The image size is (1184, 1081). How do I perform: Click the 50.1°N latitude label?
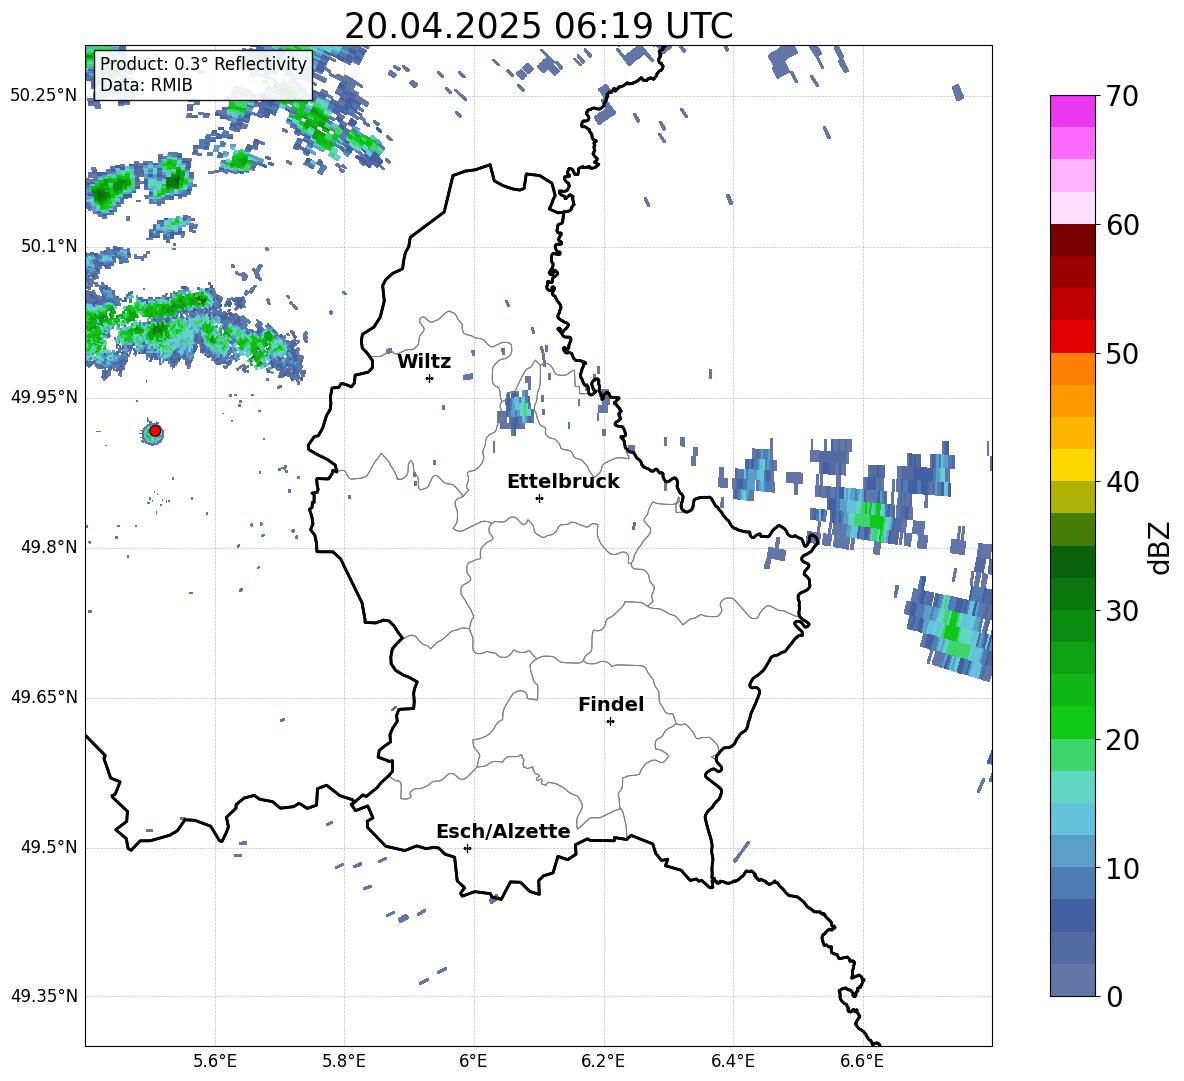[49, 246]
